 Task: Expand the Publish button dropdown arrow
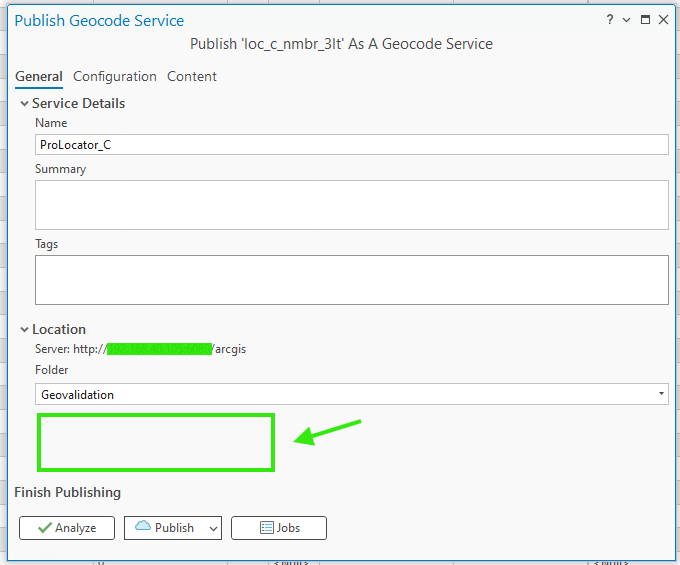214,529
